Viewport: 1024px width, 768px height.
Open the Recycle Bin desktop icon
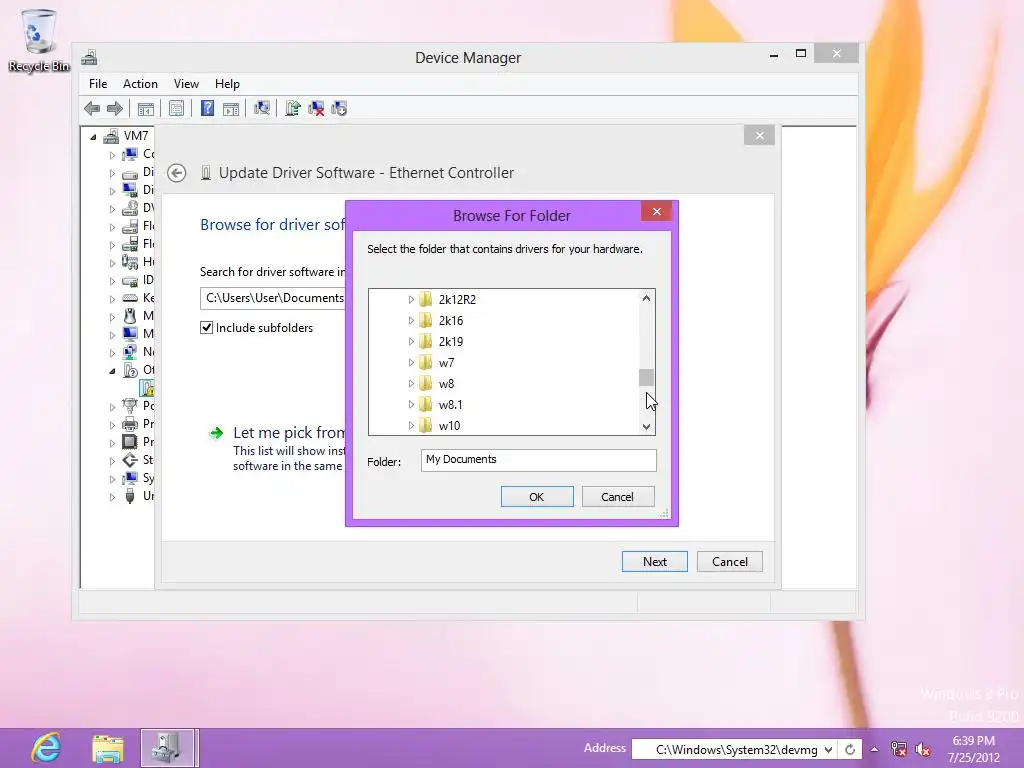coord(39,39)
